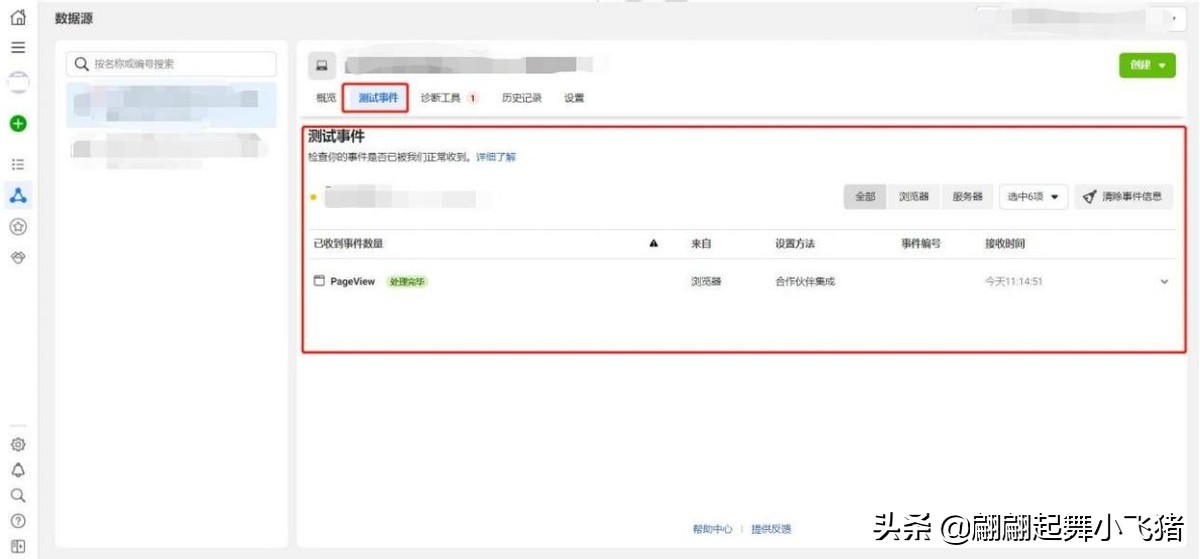Click the 浏览器 cell in PageView row
The image size is (1200, 559).
point(706,282)
